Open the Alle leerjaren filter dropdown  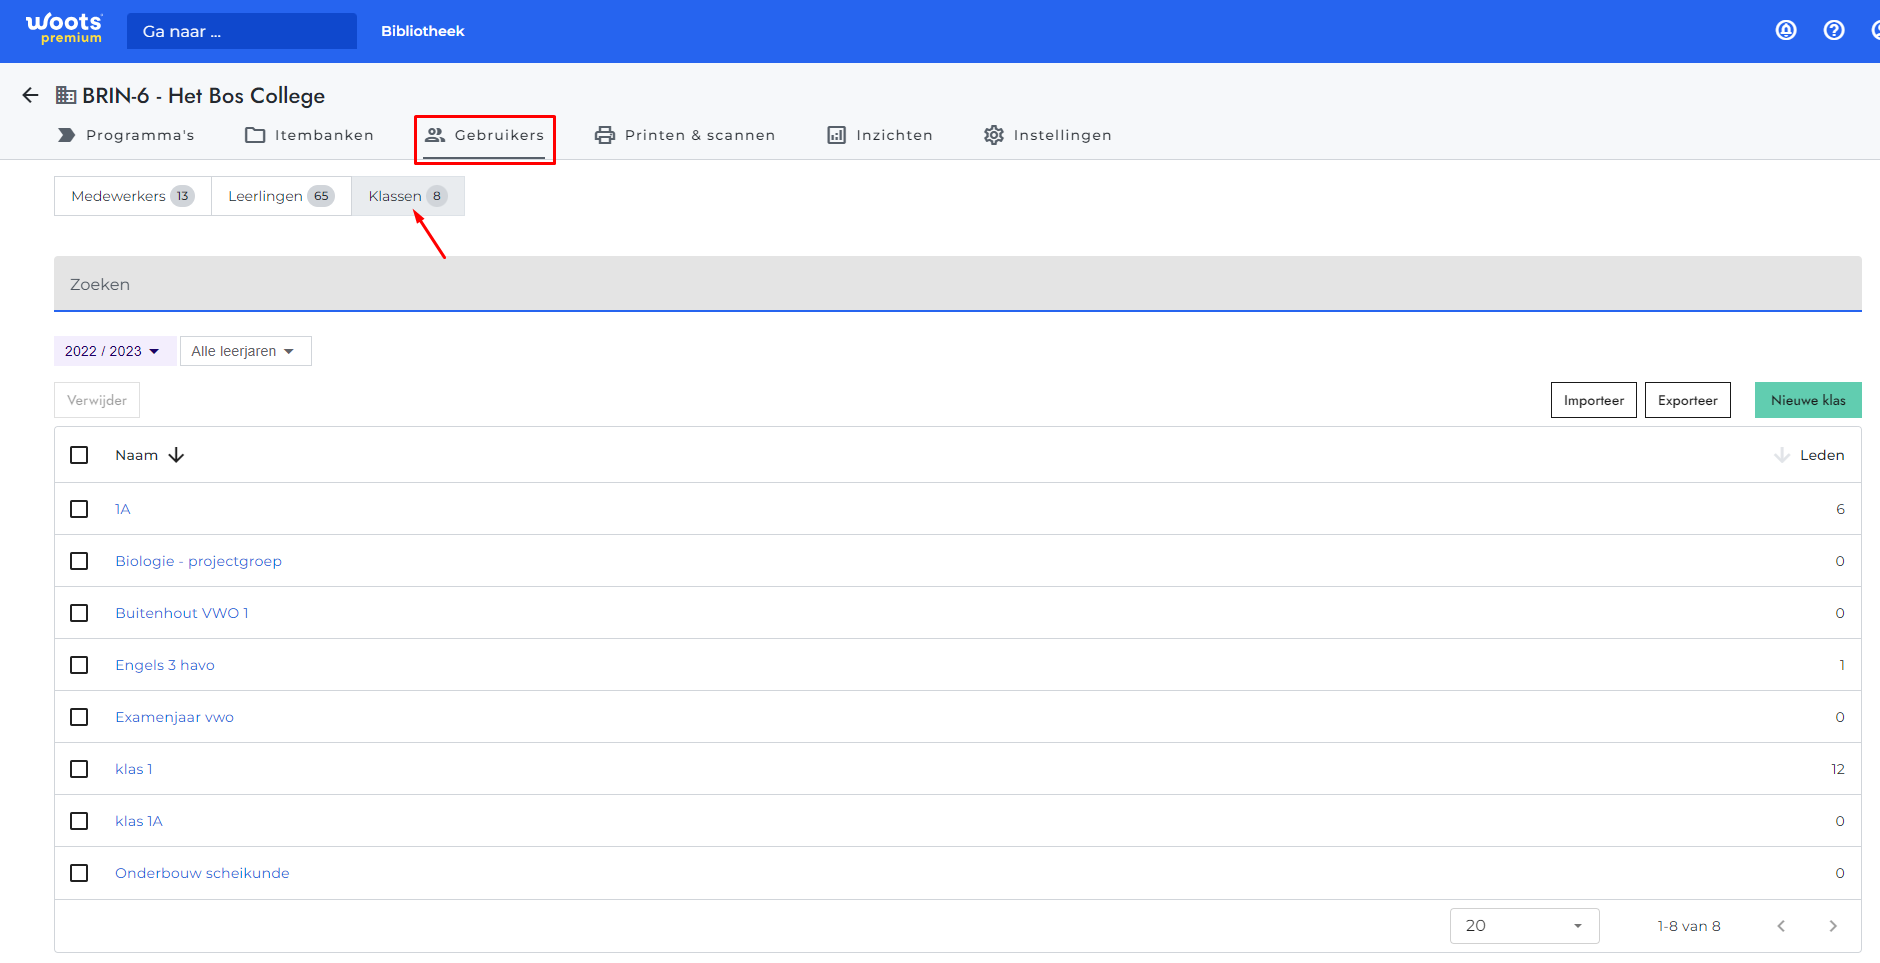tap(245, 351)
